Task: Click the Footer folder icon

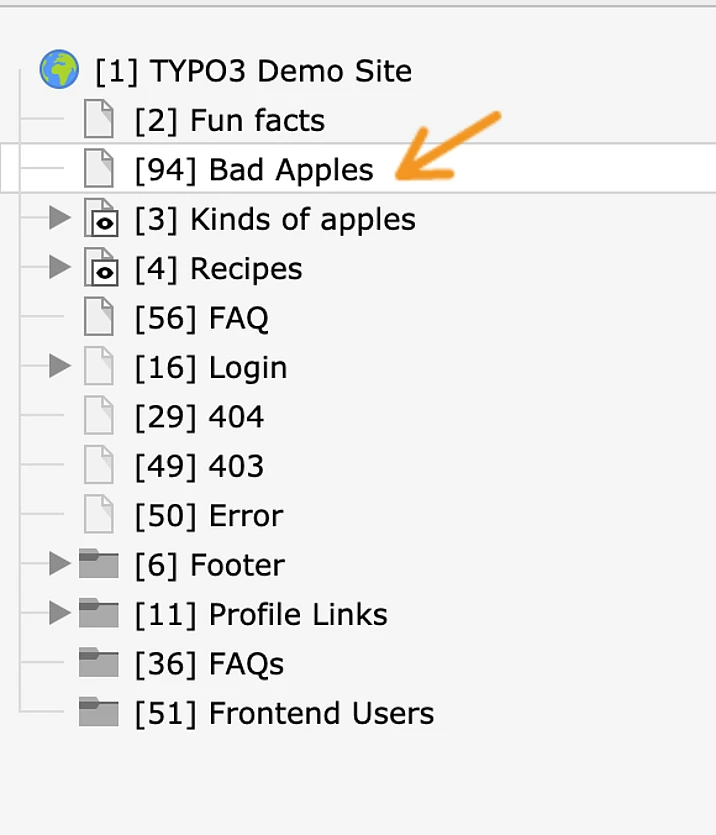Action: tap(99, 565)
